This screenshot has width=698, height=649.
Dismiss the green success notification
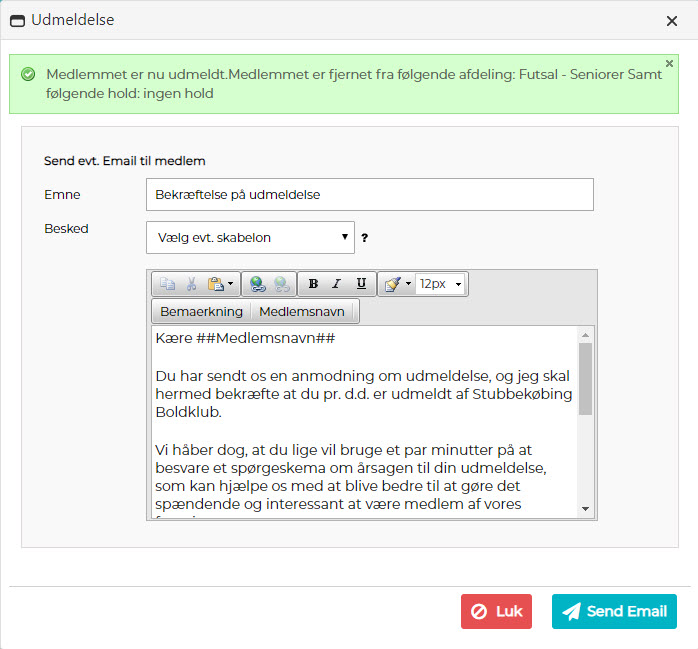point(669,63)
